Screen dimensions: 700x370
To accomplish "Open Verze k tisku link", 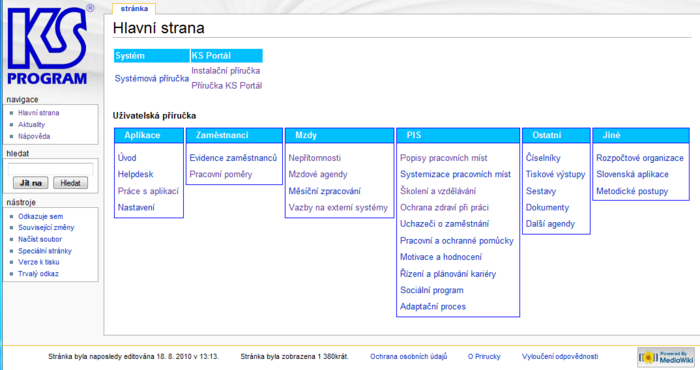I will coord(38,262).
